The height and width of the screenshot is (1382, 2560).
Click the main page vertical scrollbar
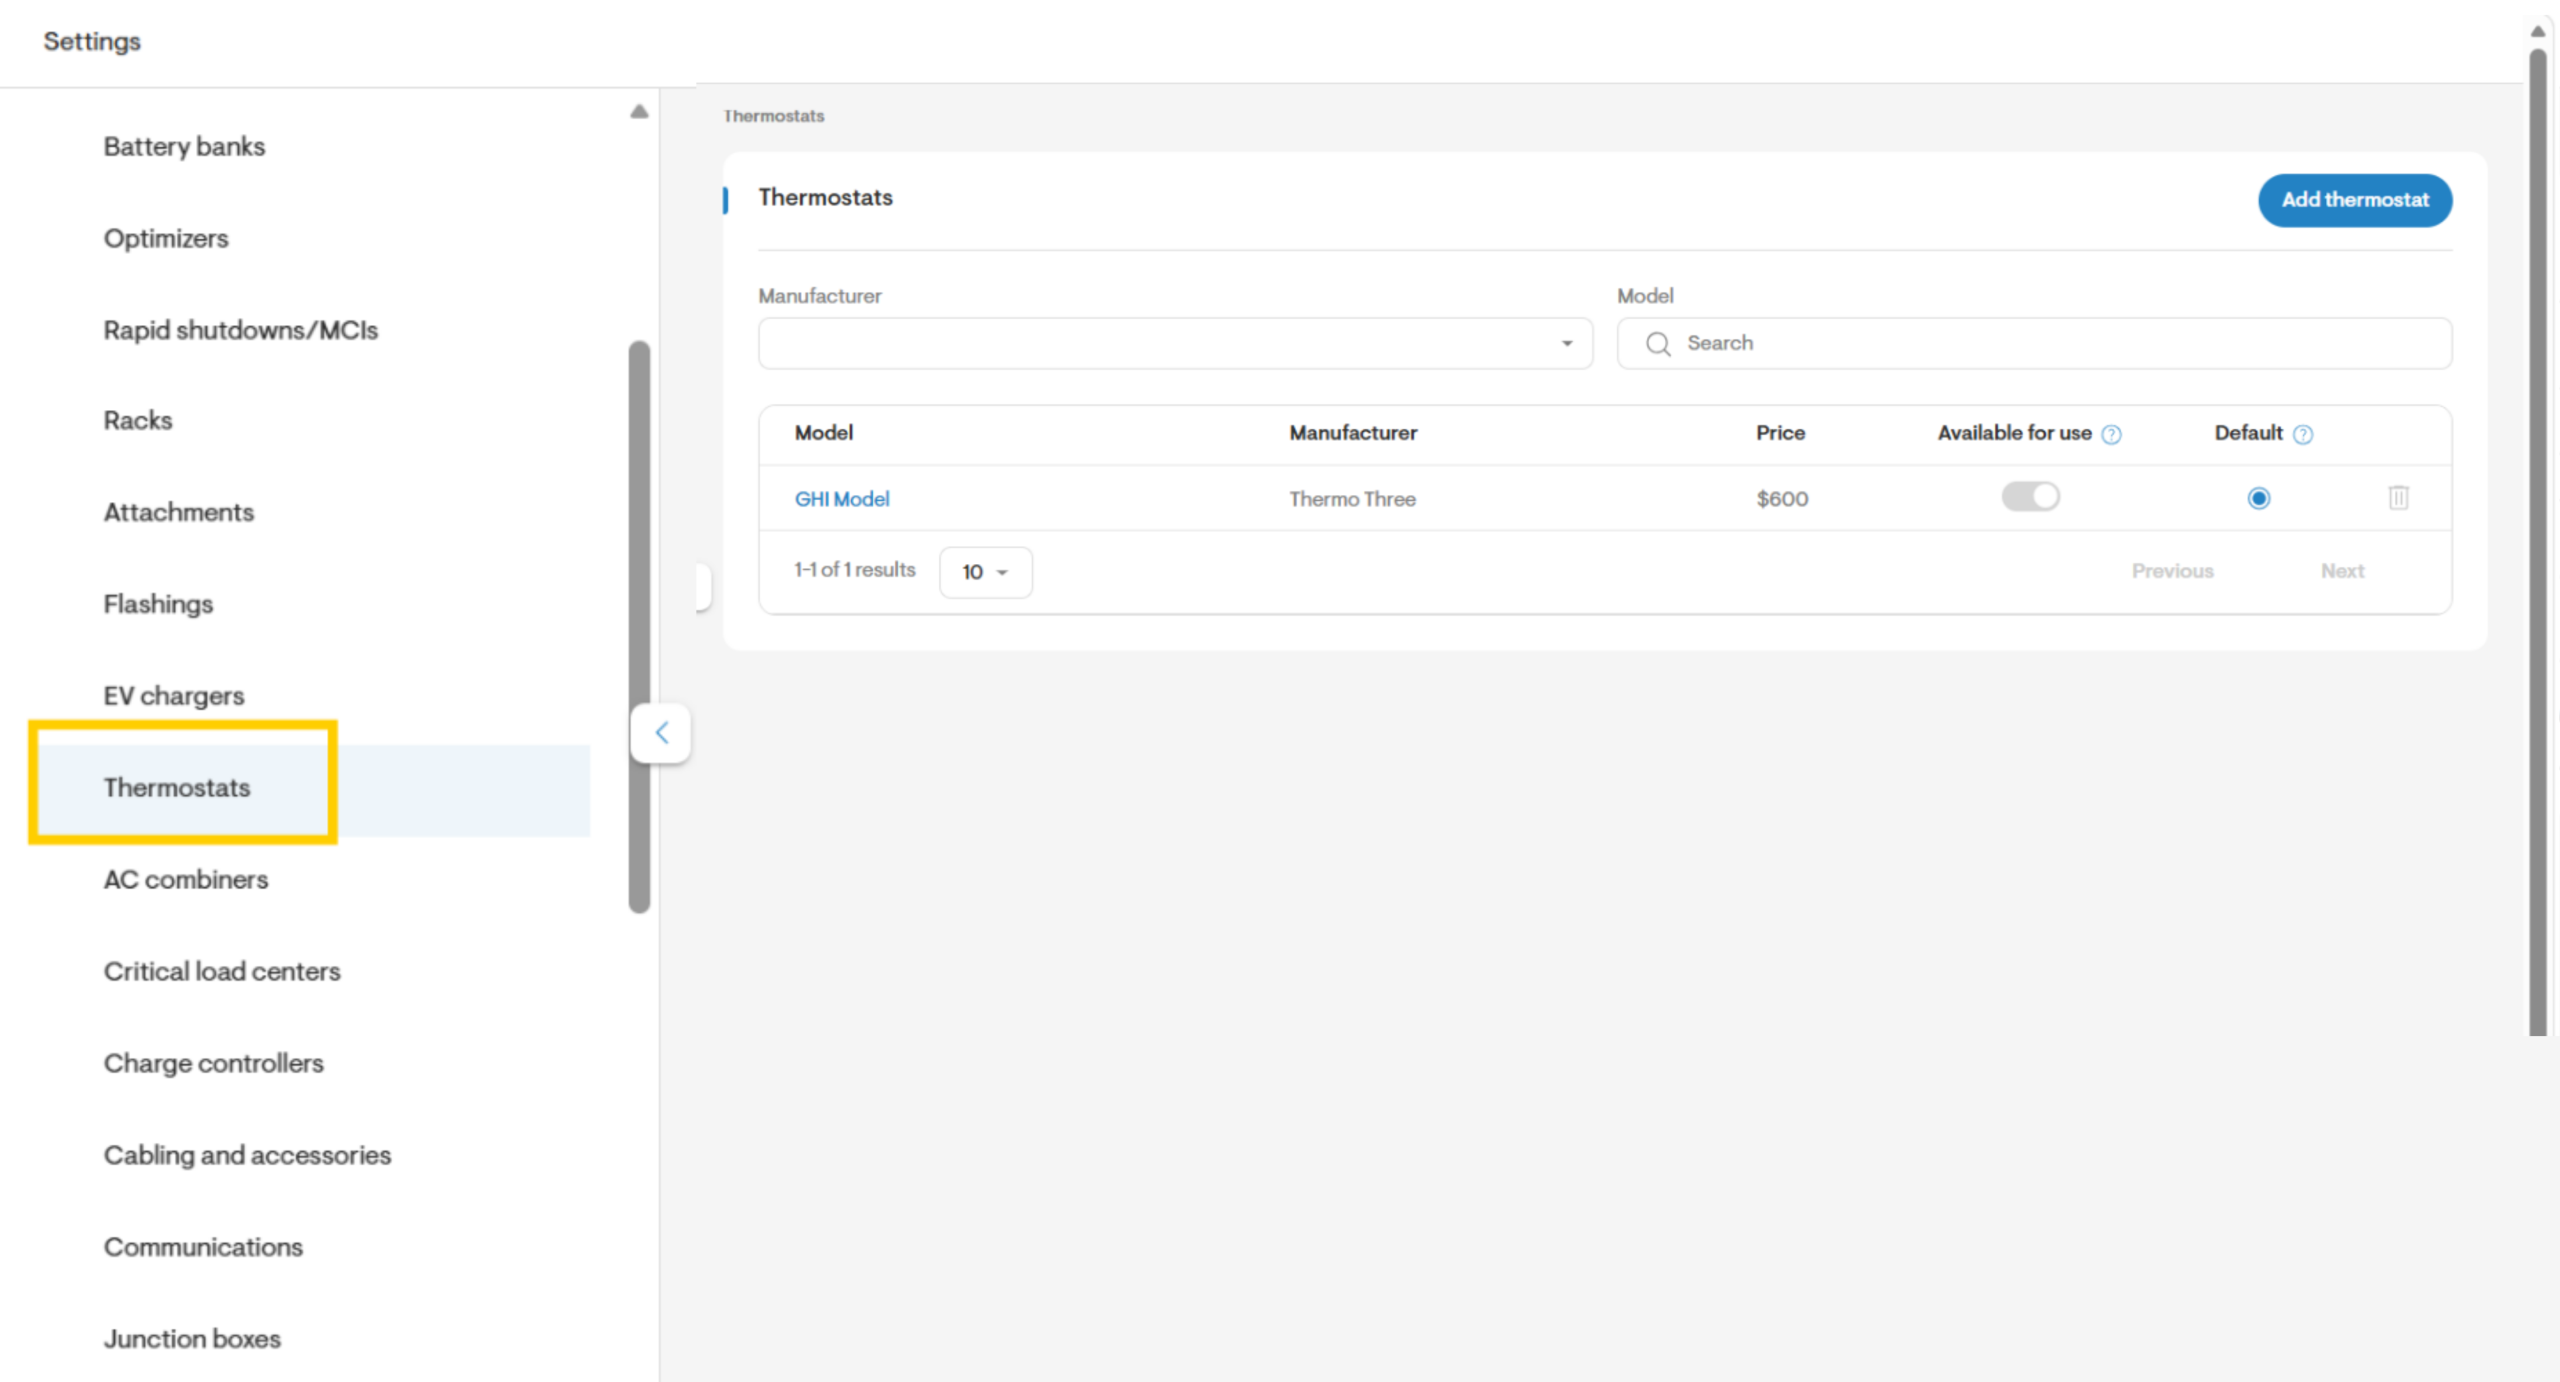pos(2537,542)
